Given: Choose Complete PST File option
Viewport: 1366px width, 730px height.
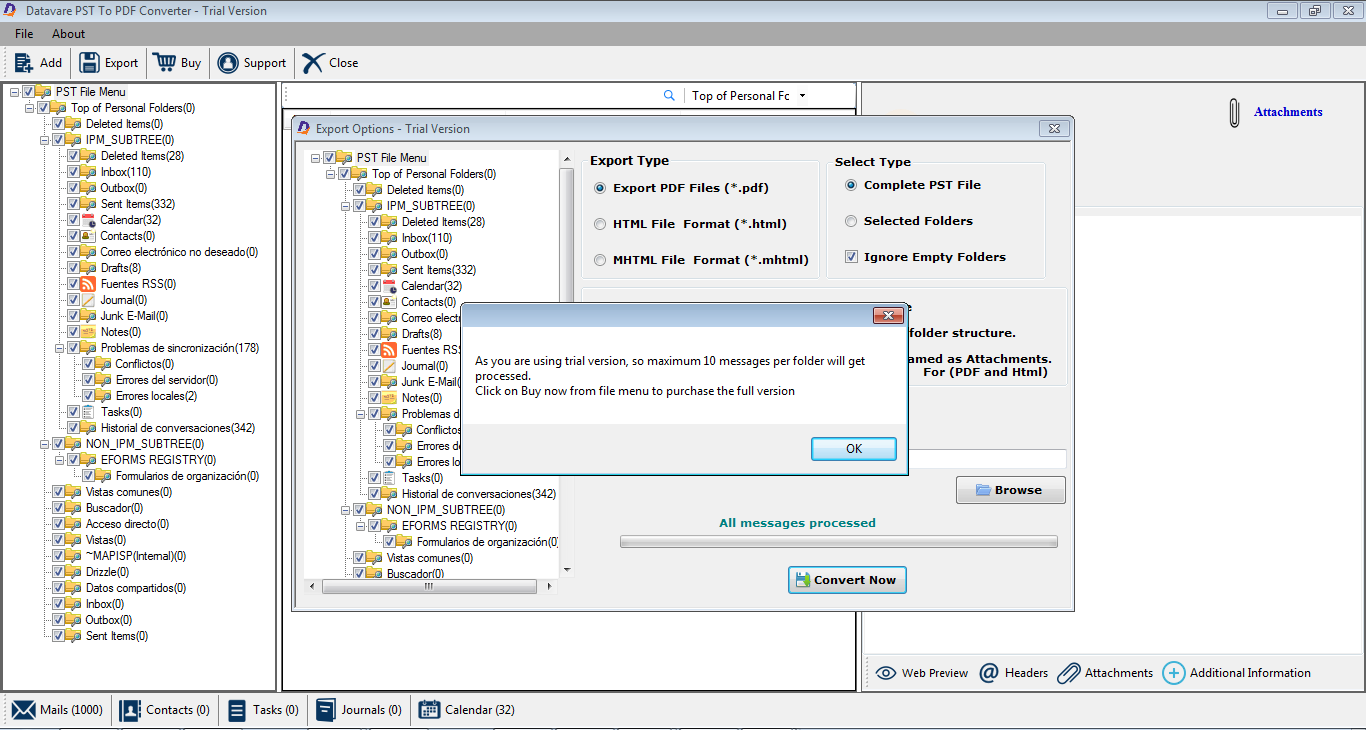Looking at the screenshot, I should 851,185.
